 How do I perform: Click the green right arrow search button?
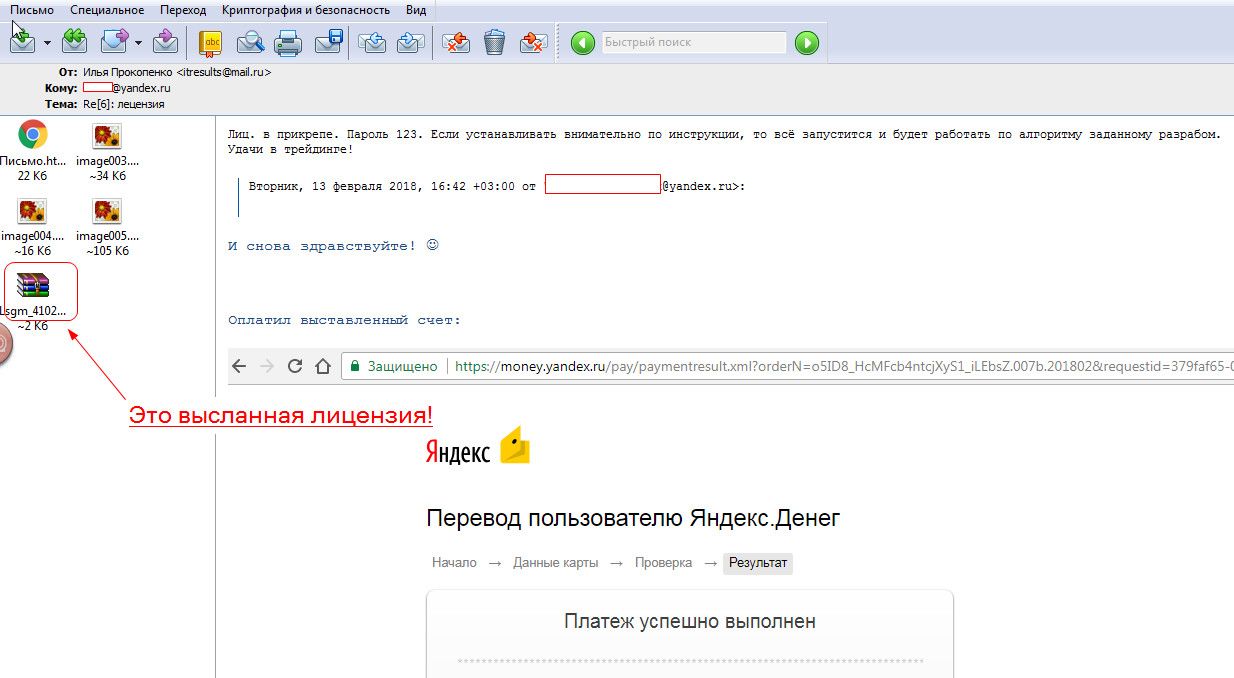(x=807, y=43)
